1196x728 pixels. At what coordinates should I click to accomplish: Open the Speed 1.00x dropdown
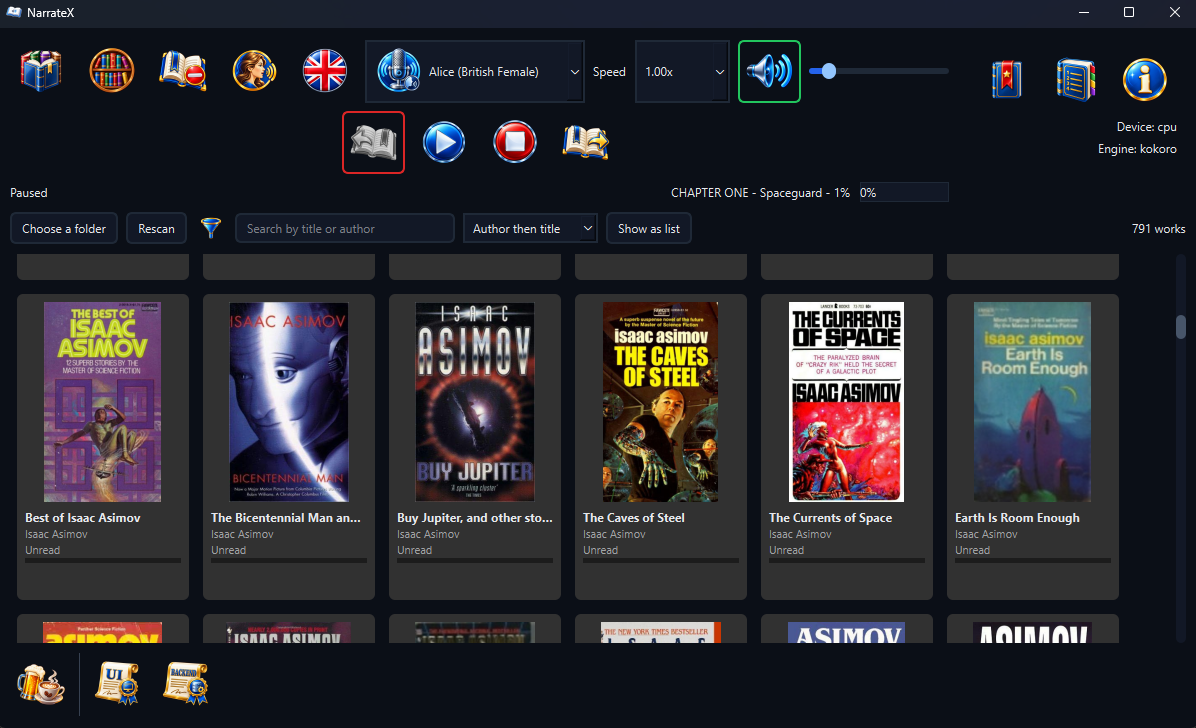[682, 72]
